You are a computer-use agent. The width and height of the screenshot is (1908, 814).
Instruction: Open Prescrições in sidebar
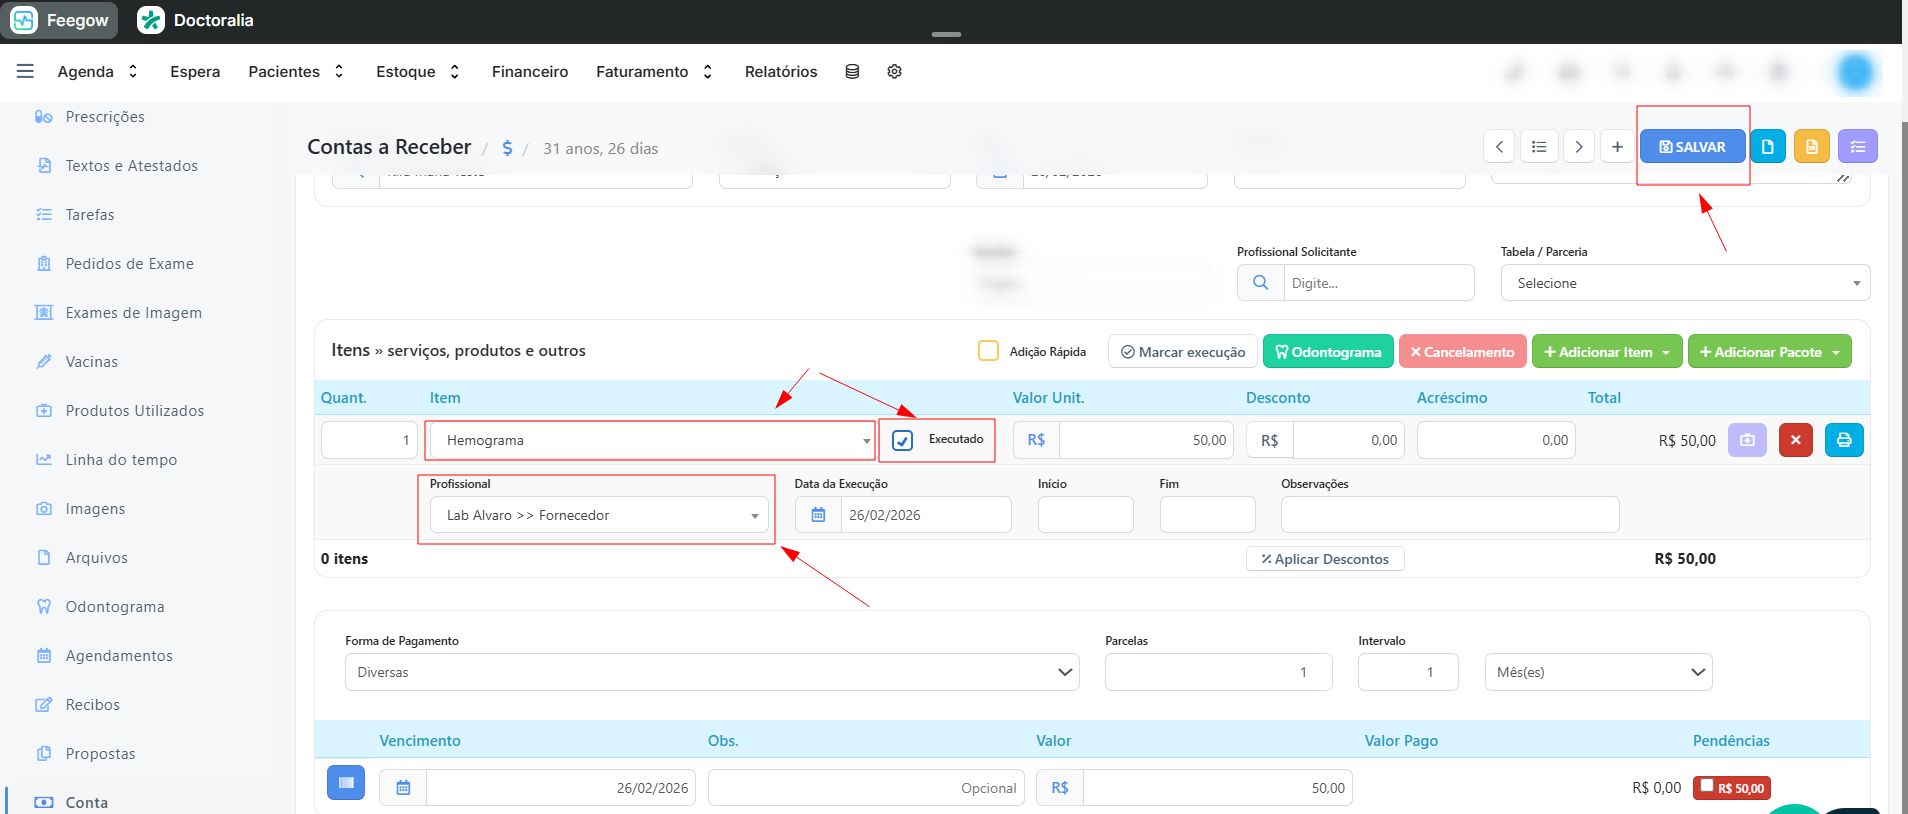(x=105, y=117)
